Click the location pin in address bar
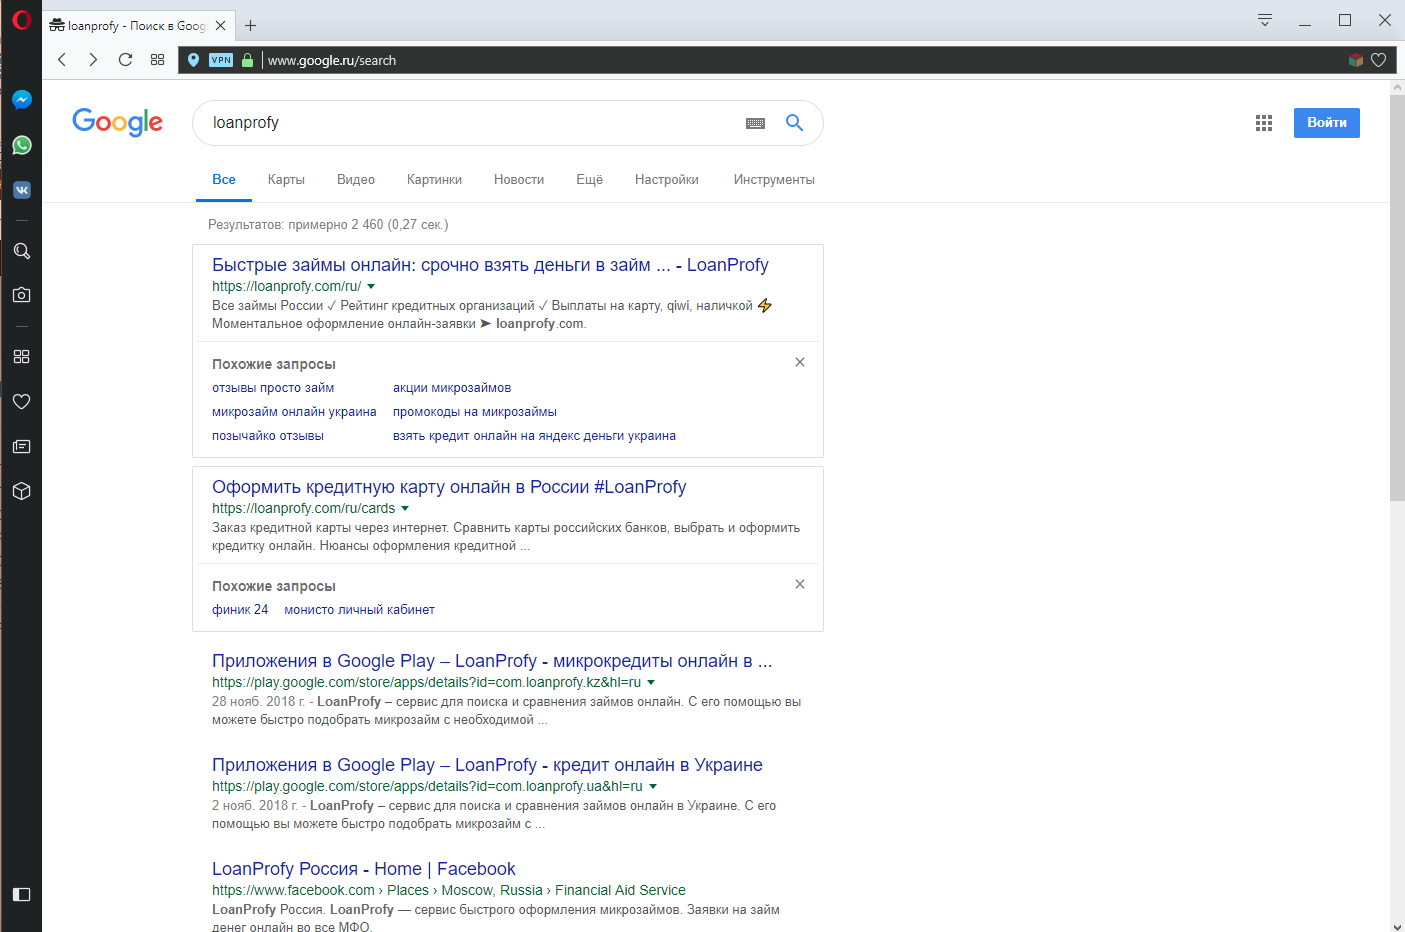The height and width of the screenshot is (932, 1405). [x=194, y=60]
